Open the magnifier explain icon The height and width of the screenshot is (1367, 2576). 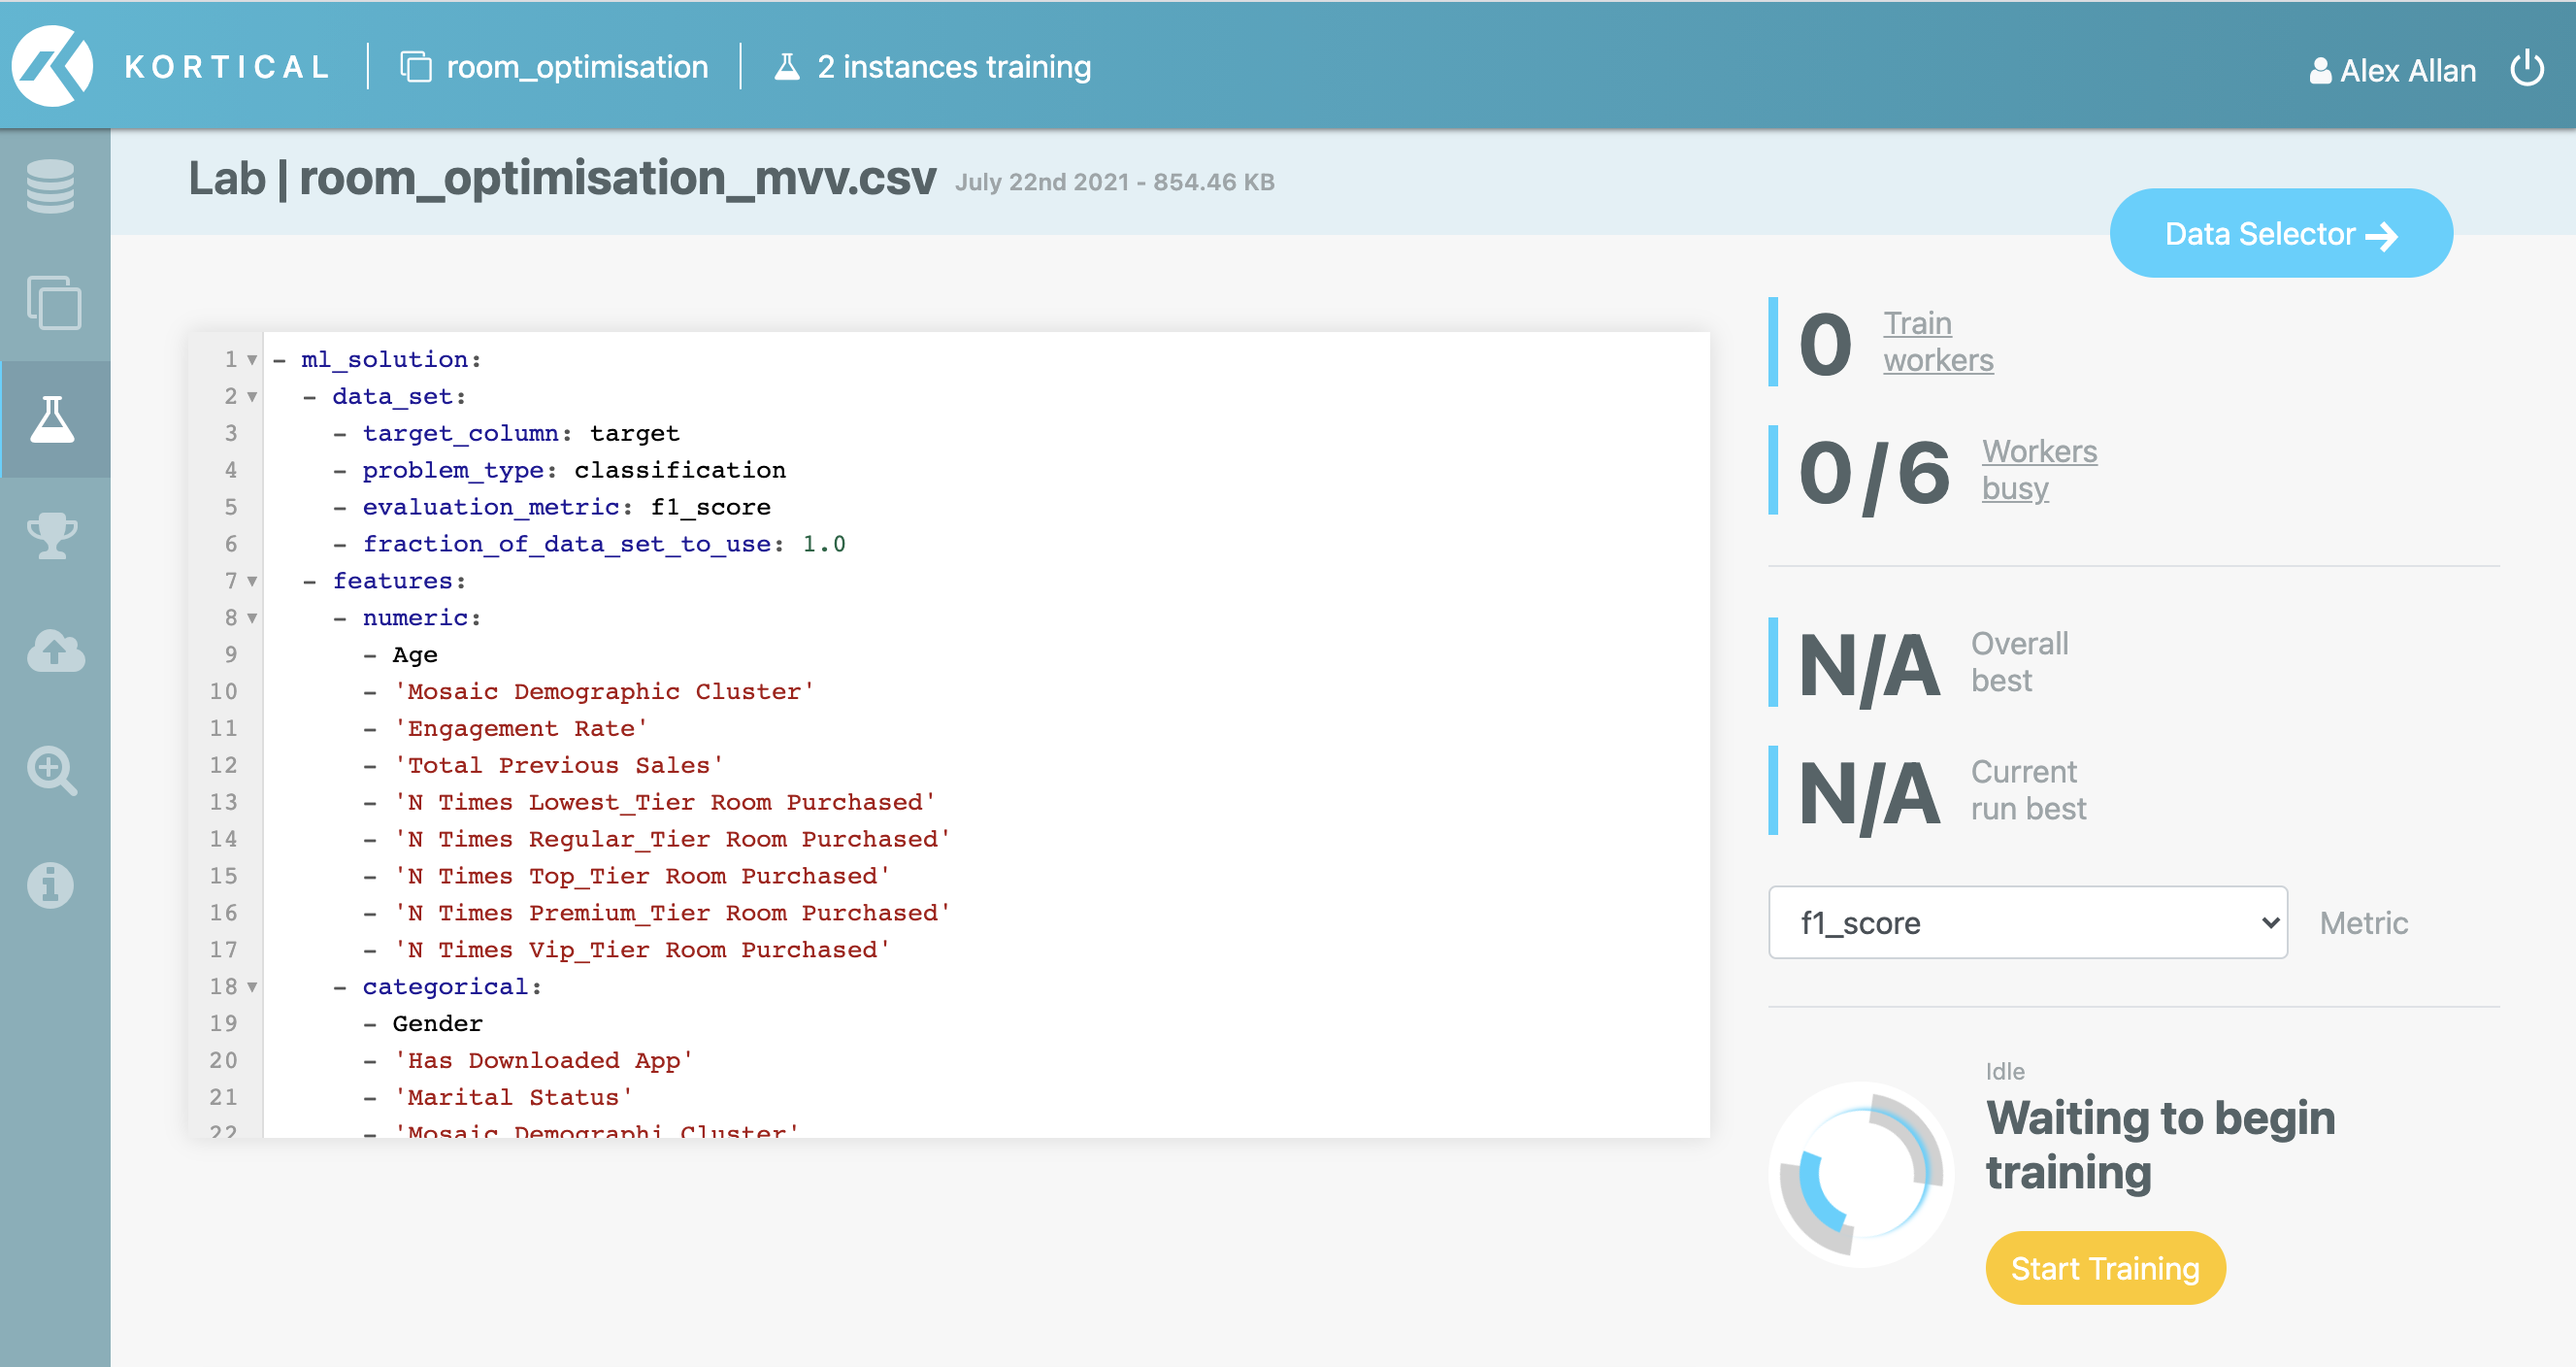tap(52, 769)
